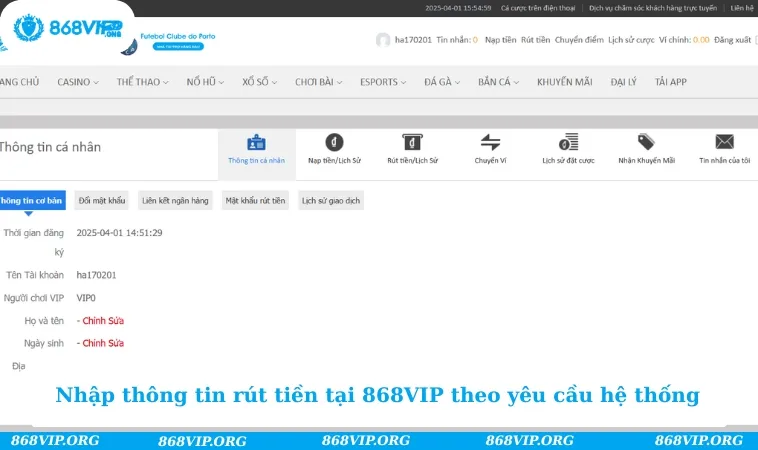Click the user avatar next to ha170201
This screenshot has width=758, height=450.
(383, 40)
